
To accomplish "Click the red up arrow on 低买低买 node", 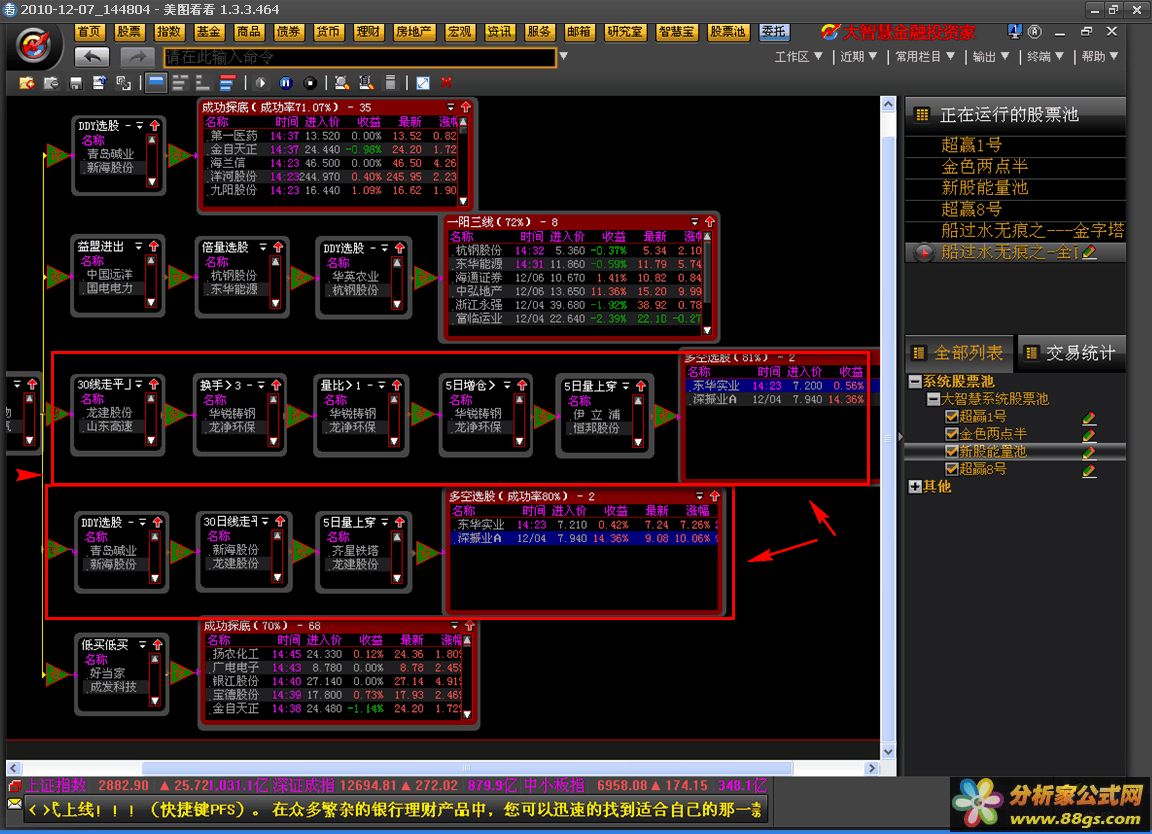I will 157,644.
